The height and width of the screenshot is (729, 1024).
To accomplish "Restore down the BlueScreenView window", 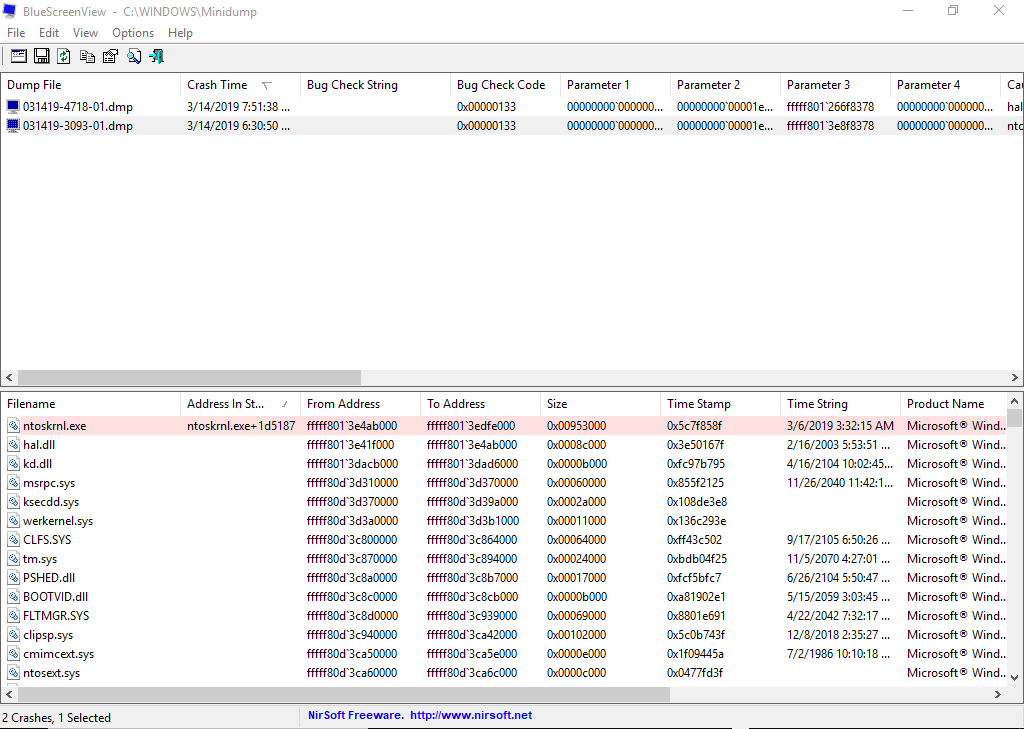I will 953,10.
